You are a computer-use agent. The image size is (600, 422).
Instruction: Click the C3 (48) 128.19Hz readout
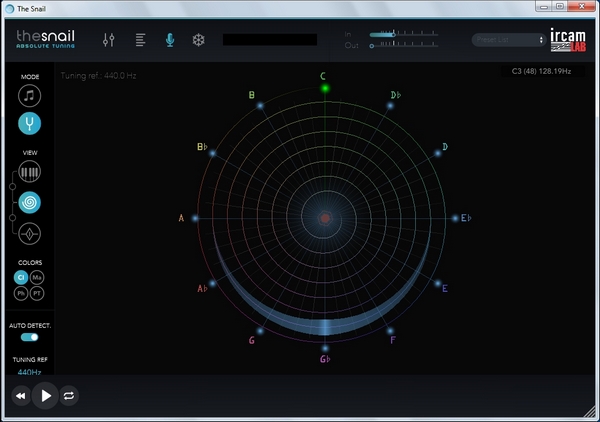(541, 71)
